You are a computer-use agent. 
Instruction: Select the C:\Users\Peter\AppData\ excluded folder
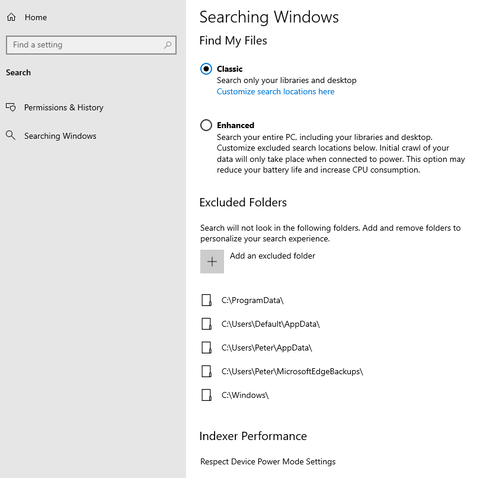[x=267, y=348]
